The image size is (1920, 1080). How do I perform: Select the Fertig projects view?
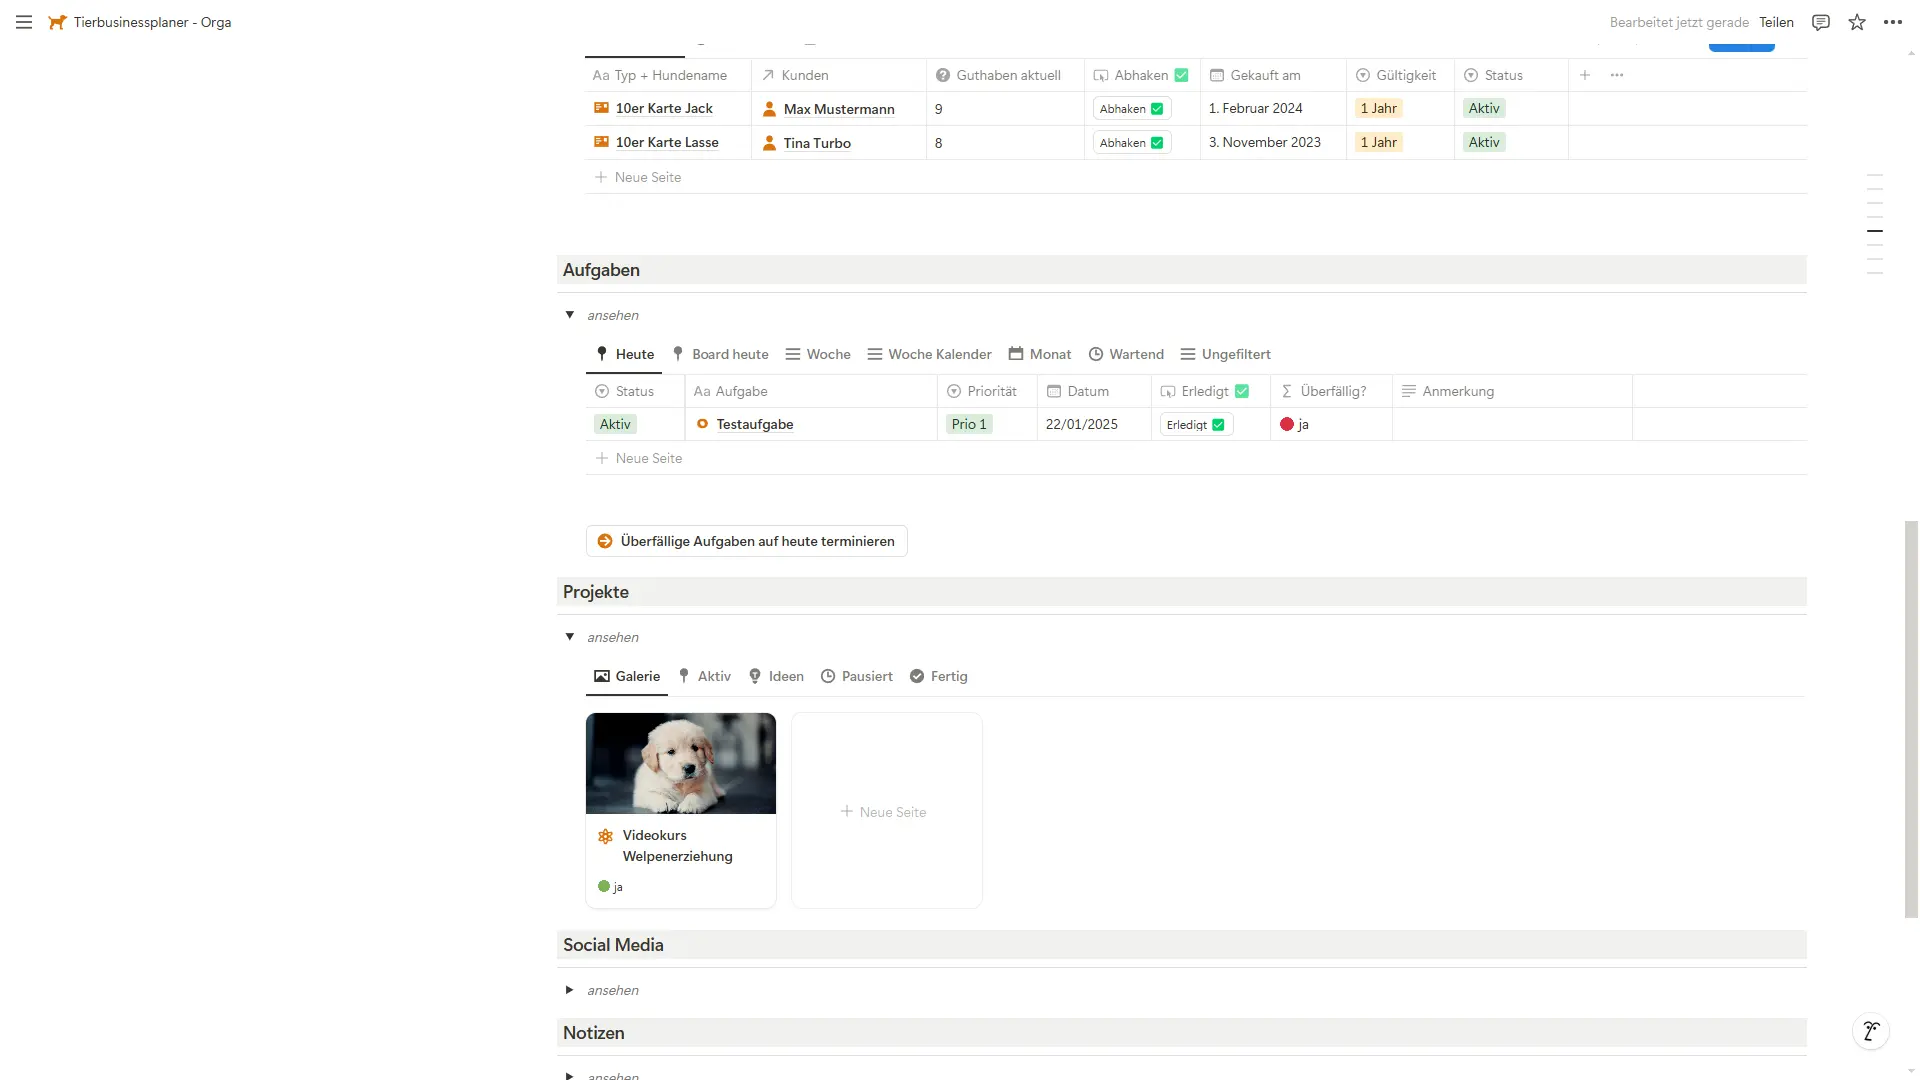(x=939, y=676)
